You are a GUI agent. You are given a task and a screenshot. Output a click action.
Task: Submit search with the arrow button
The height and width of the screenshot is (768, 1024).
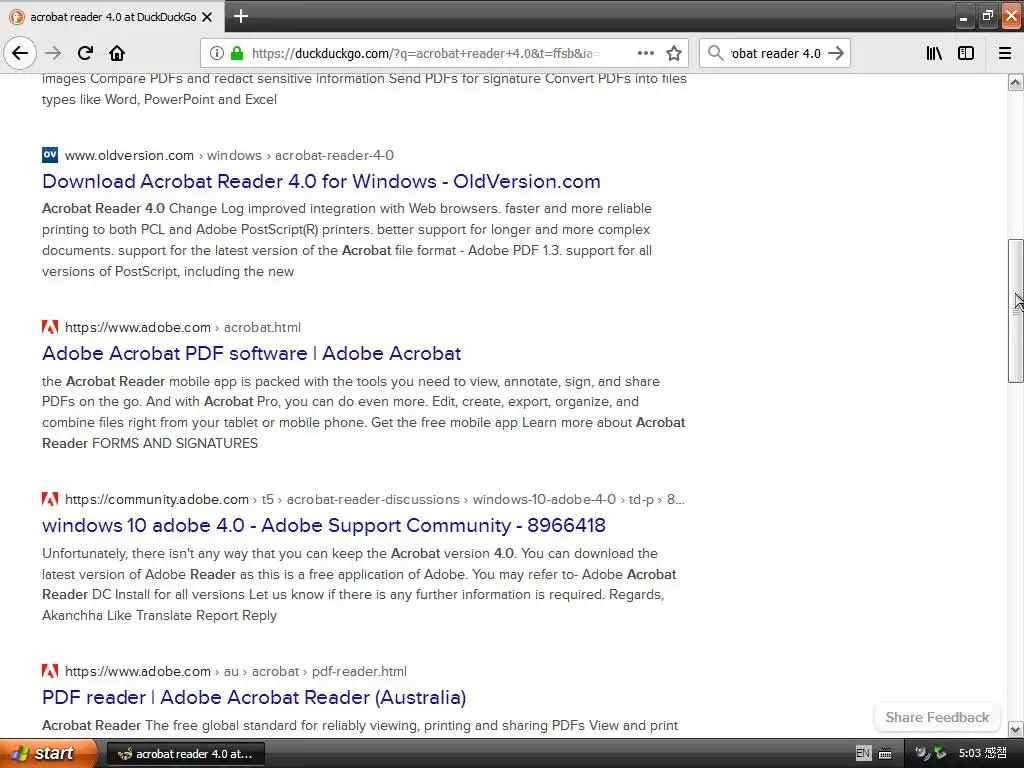[x=836, y=53]
